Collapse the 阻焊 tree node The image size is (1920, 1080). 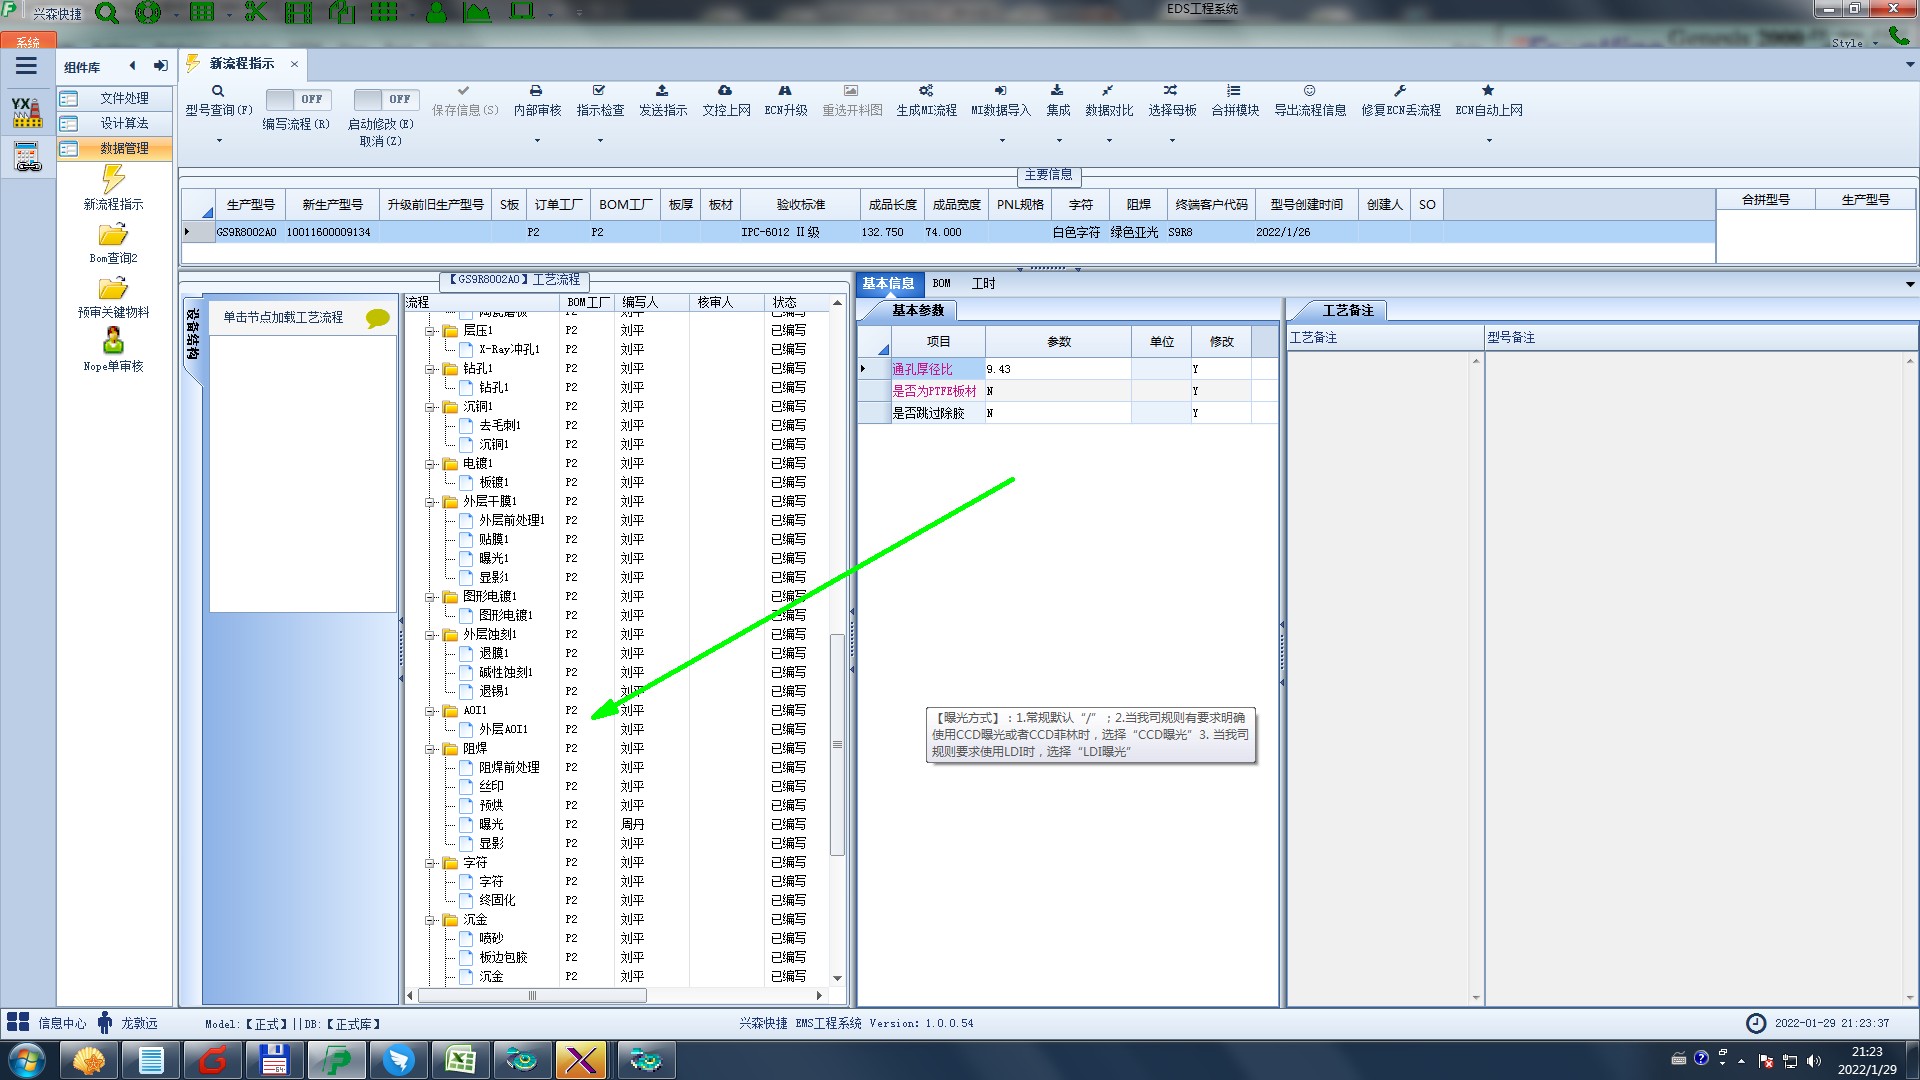(430, 749)
